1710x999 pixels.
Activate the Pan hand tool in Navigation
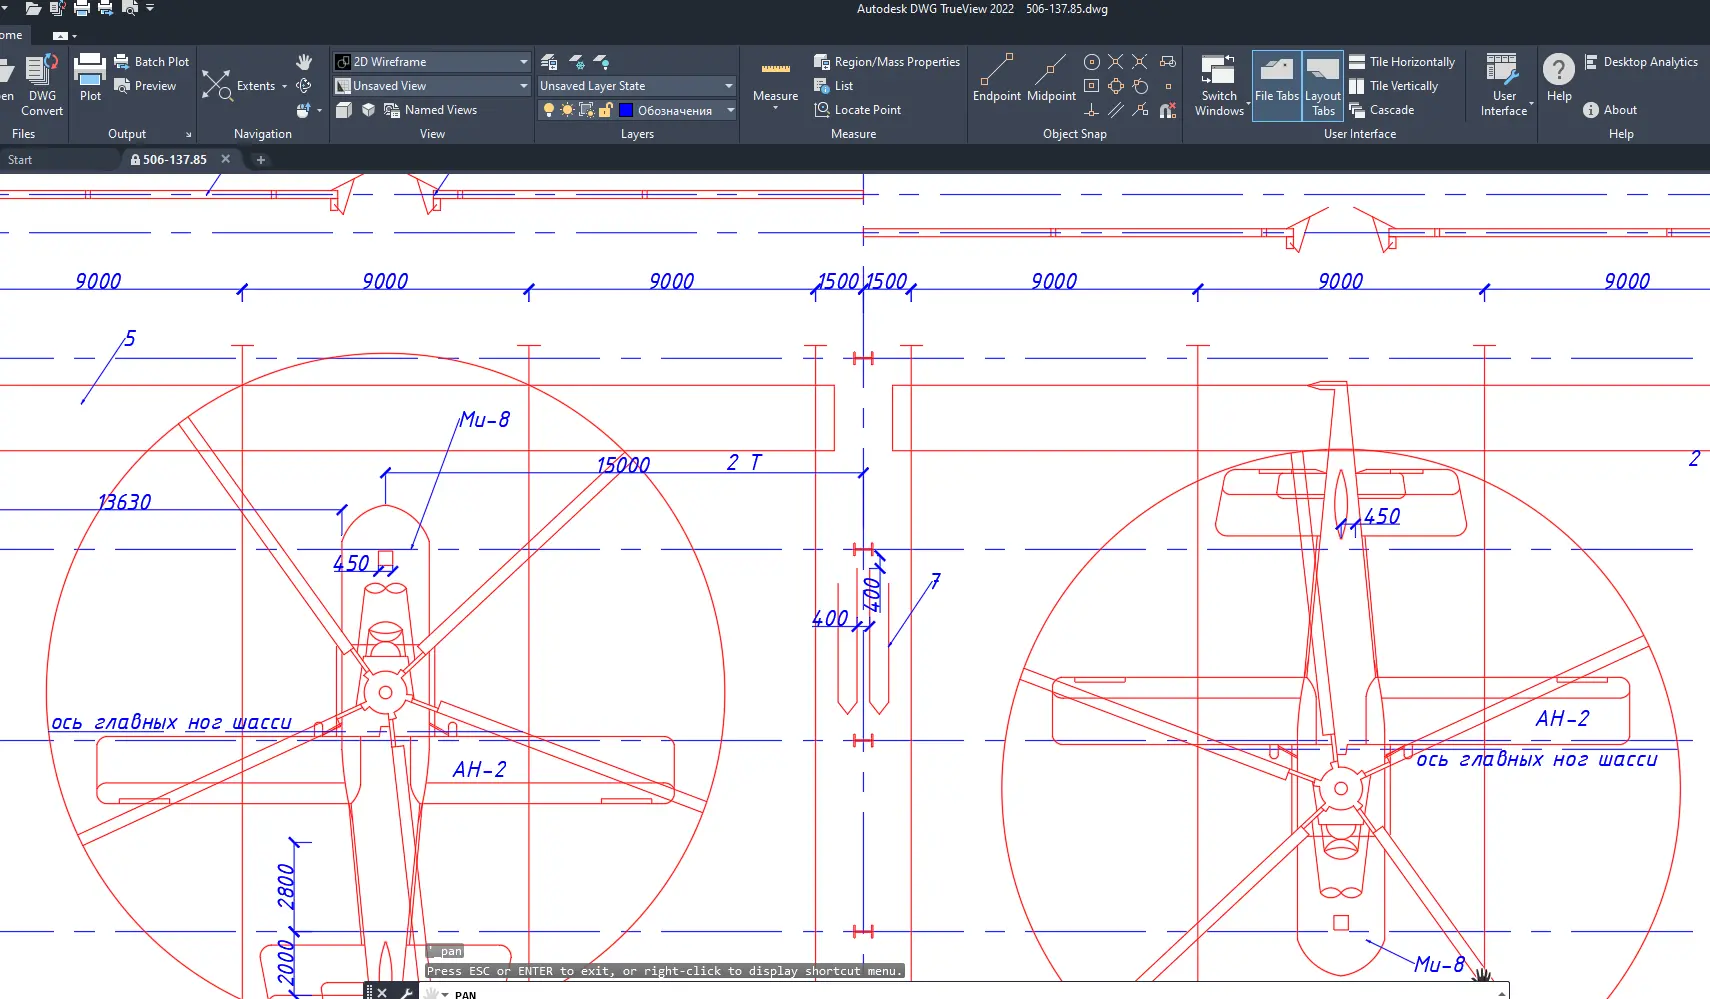point(304,62)
